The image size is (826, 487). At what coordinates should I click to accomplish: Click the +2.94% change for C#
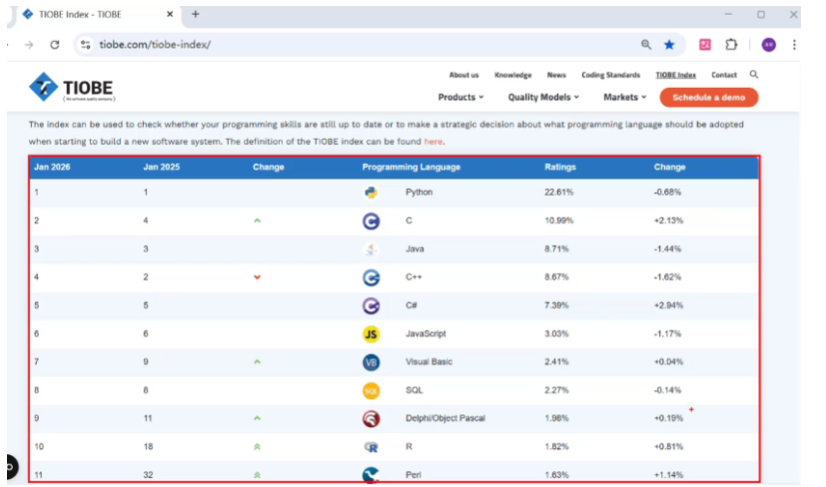click(x=668, y=306)
